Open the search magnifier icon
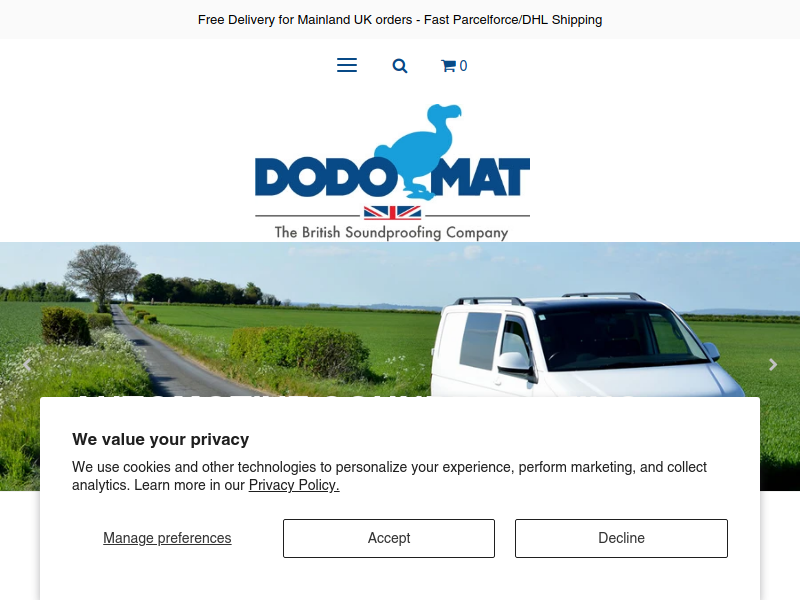This screenshot has width=800, height=600. [x=399, y=66]
